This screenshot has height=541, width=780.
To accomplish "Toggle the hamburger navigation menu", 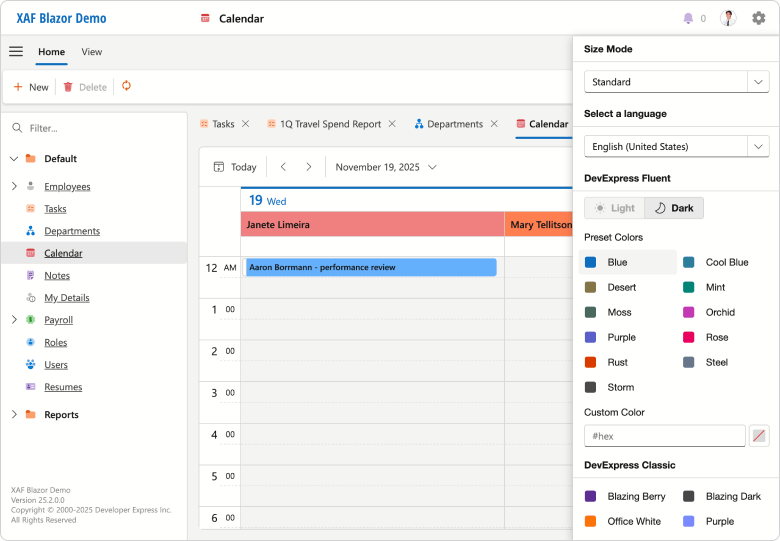I will coord(16,52).
